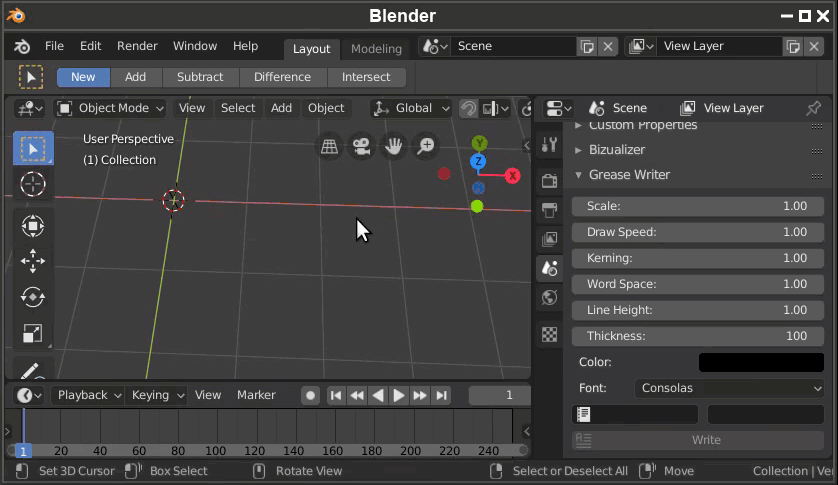This screenshot has width=838, height=485.
Task: Select the 3D Cursor tool
Action: coord(33,184)
